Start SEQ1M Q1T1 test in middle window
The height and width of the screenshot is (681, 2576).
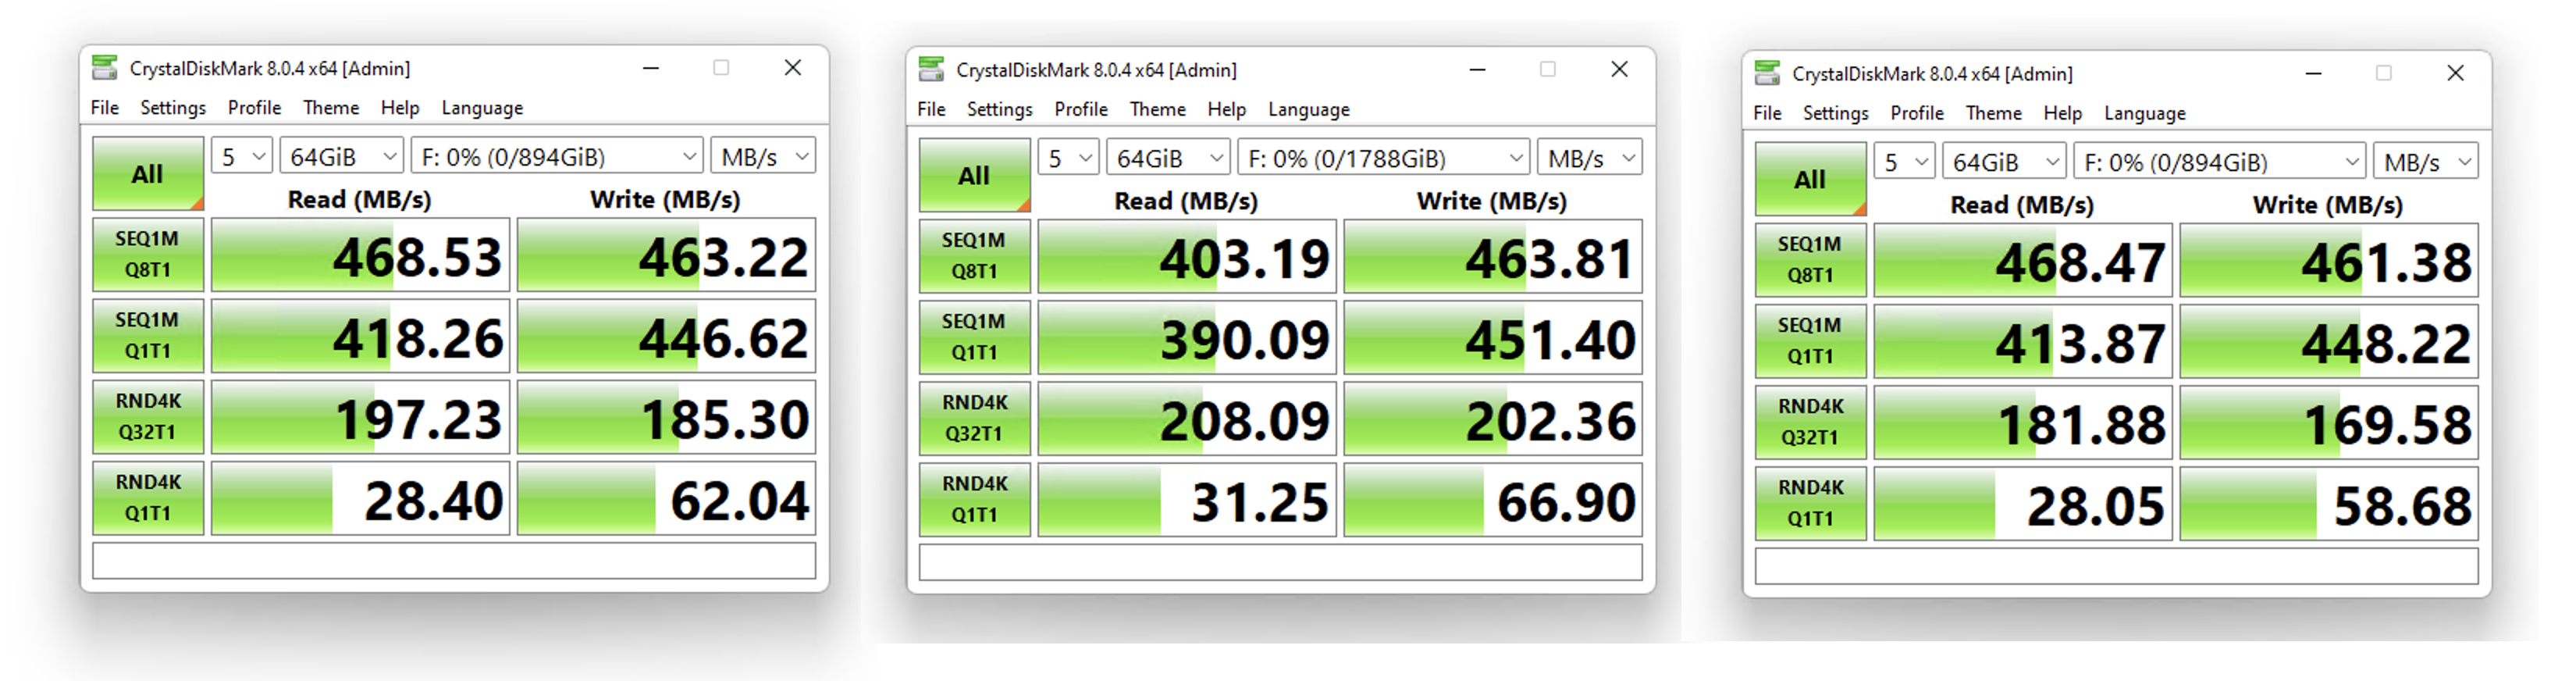[974, 337]
